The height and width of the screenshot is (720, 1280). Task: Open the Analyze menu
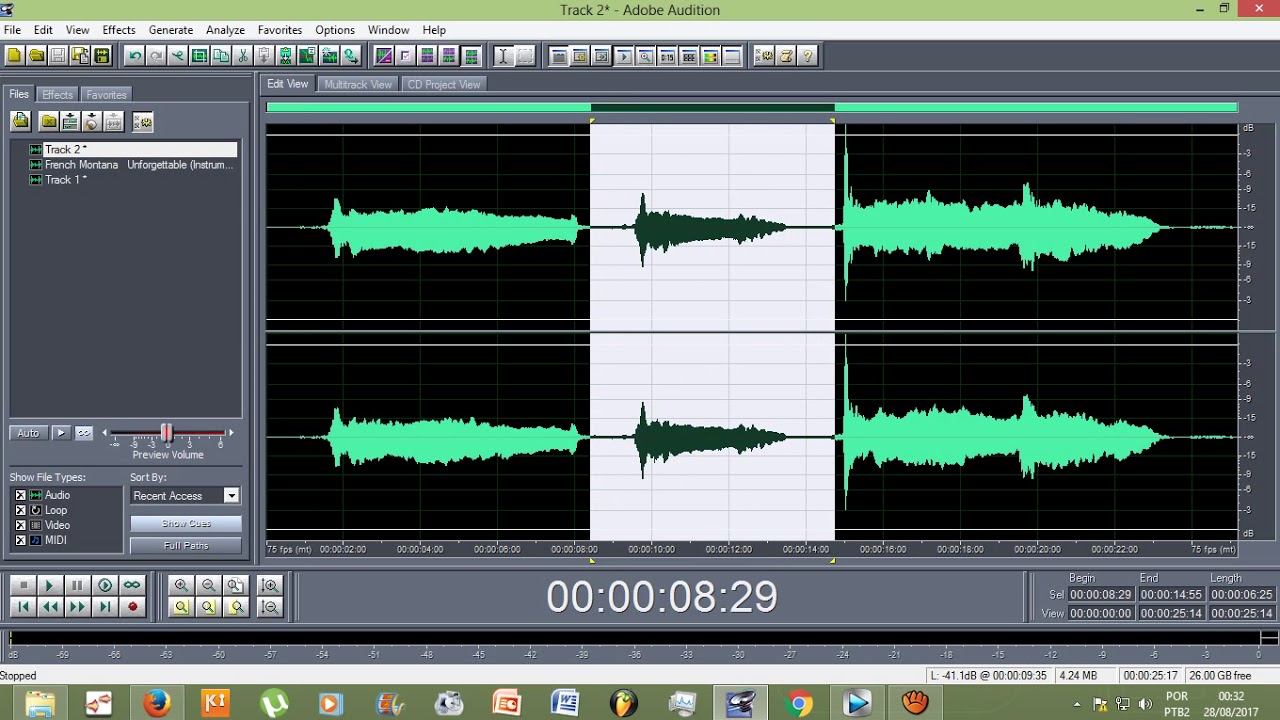click(x=225, y=30)
